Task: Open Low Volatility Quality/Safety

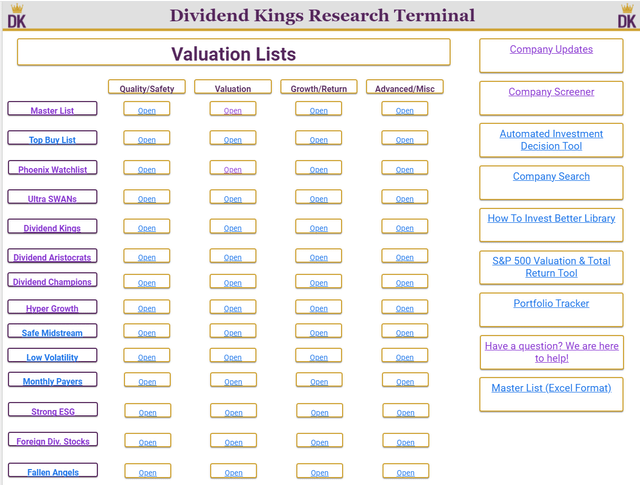Action: tap(147, 356)
